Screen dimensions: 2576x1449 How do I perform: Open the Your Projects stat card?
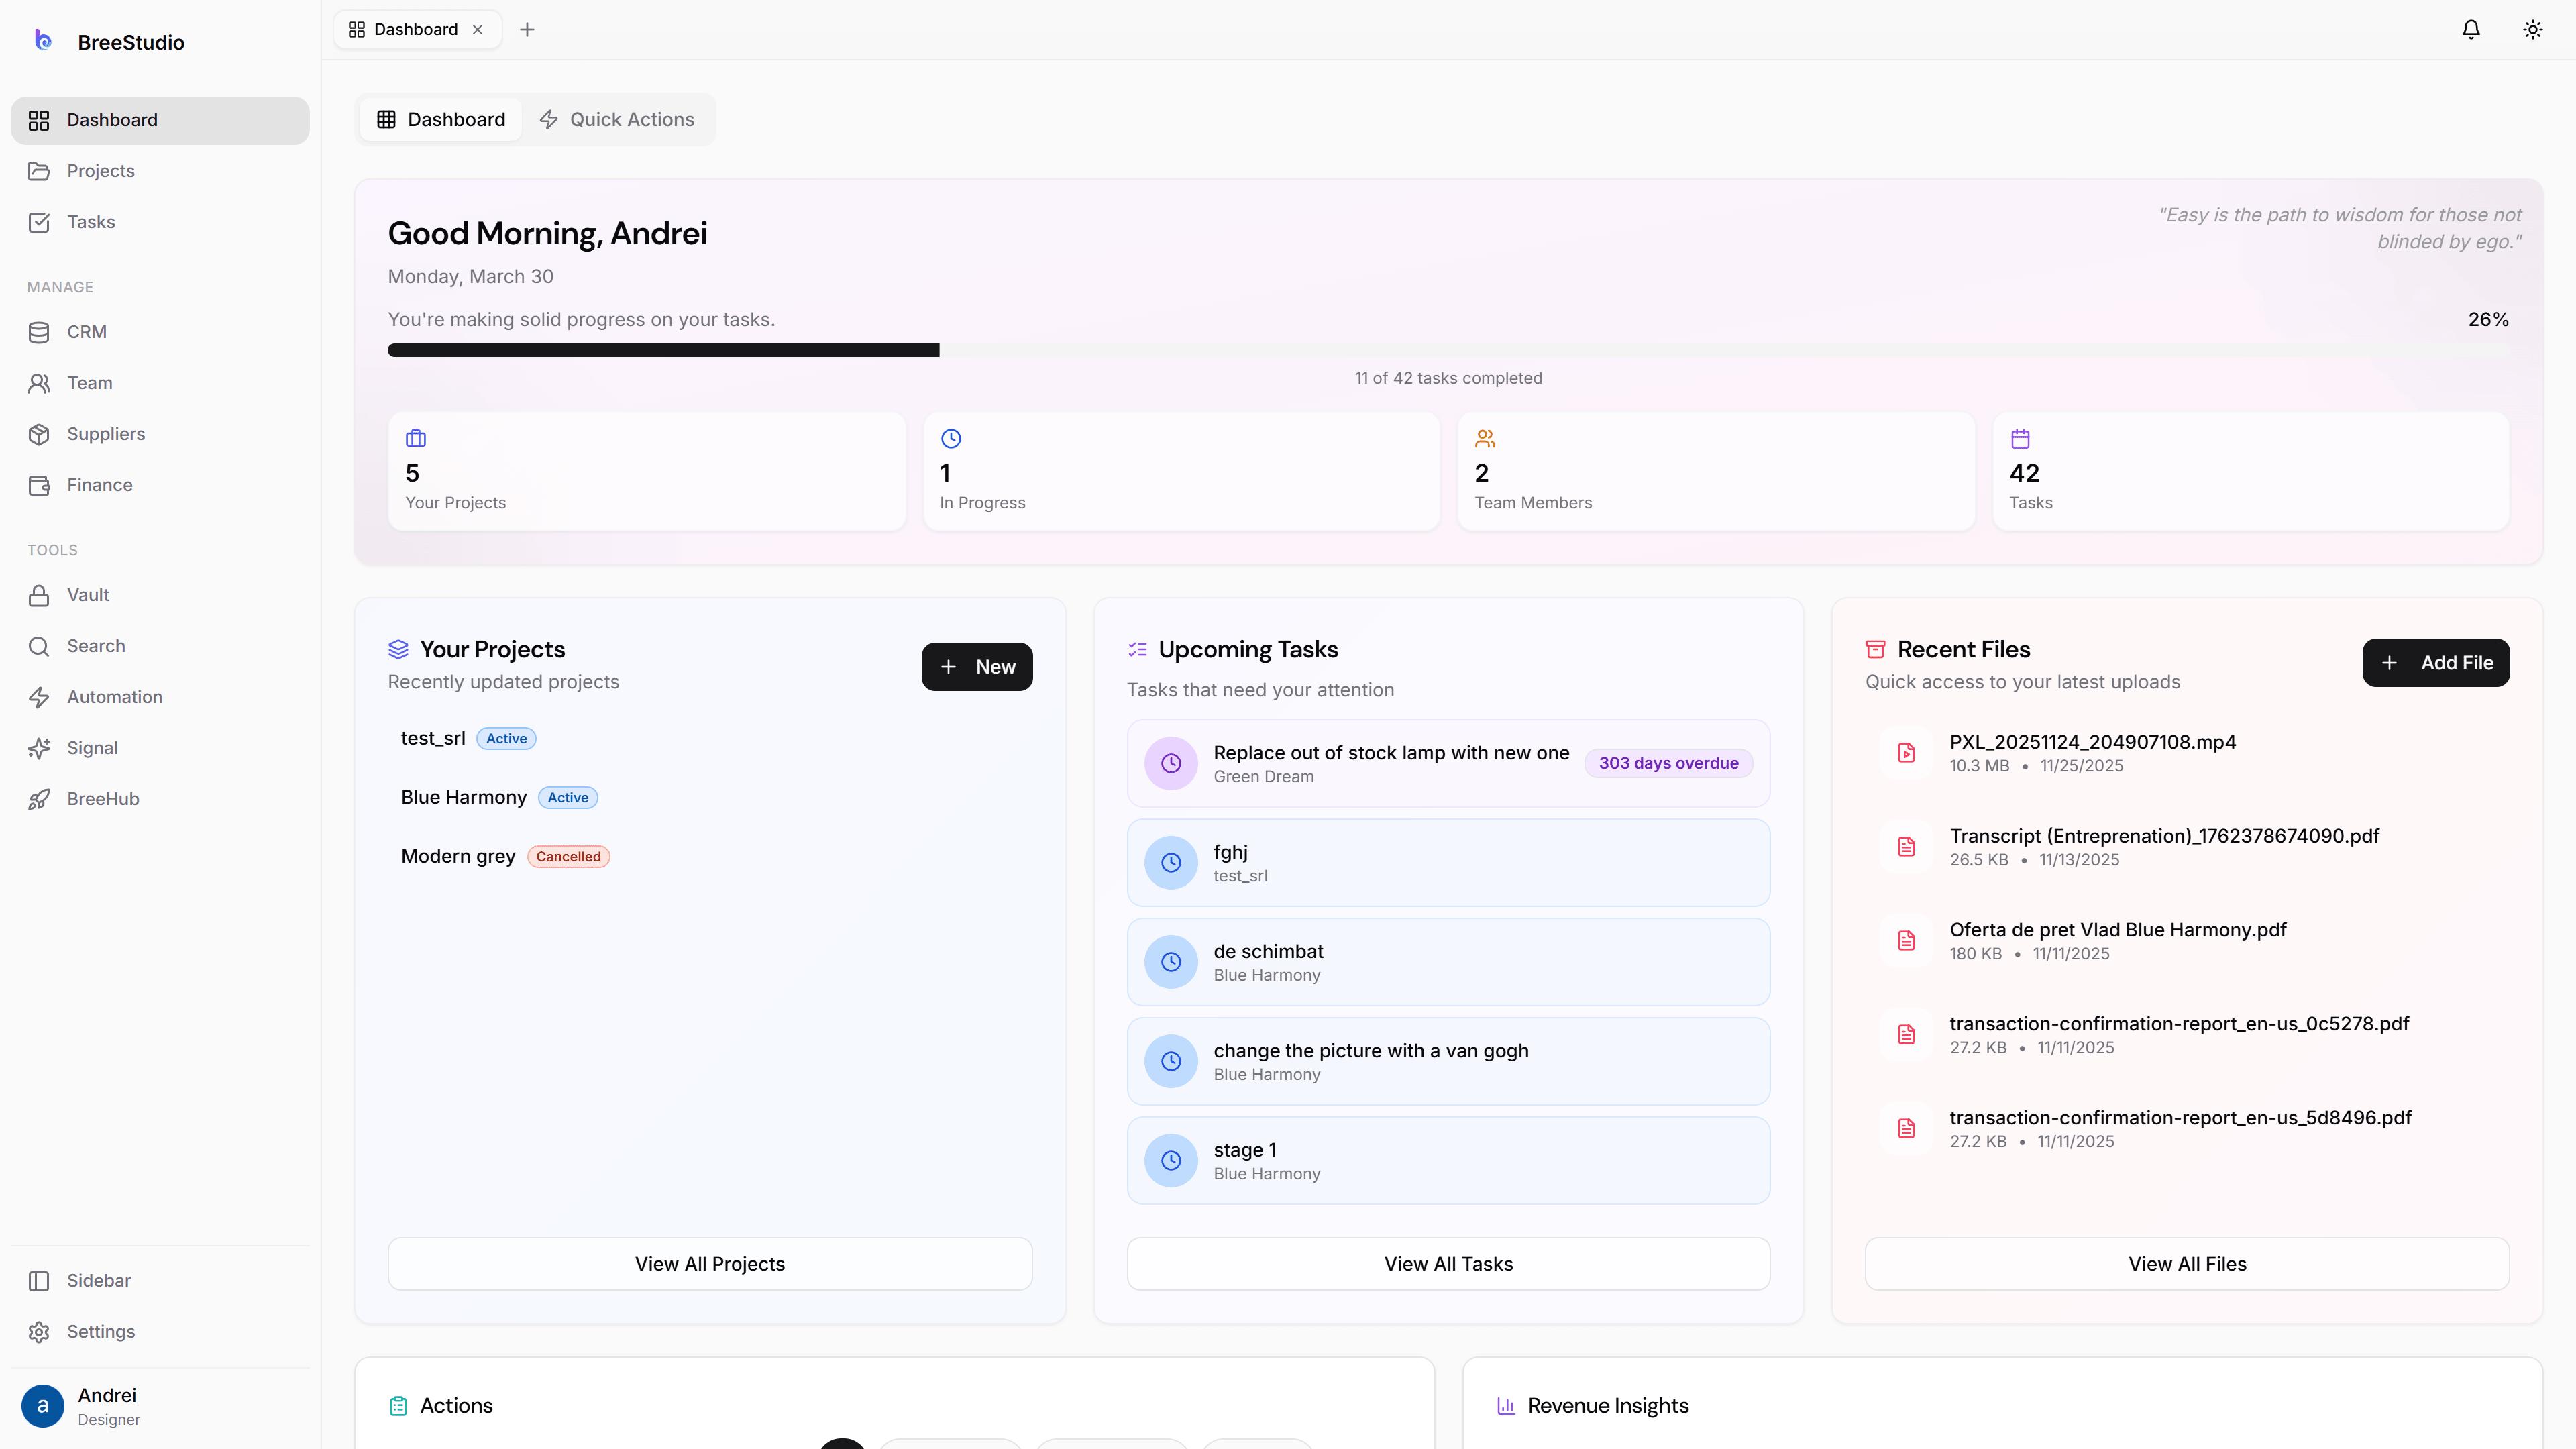pos(647,471)
